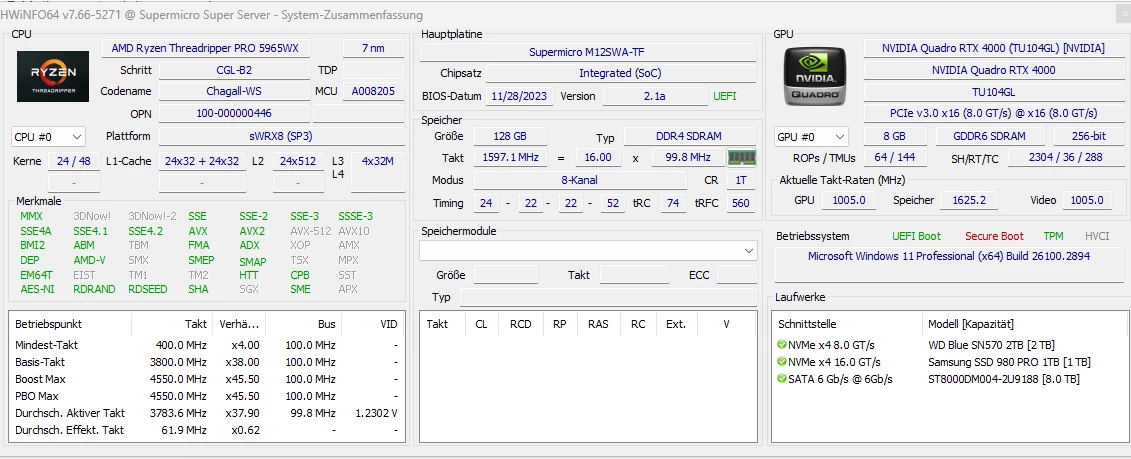
Task: Click the Ryzen Threadripper CPU logo
Action: pyautogui.click(x=53, y=76)
